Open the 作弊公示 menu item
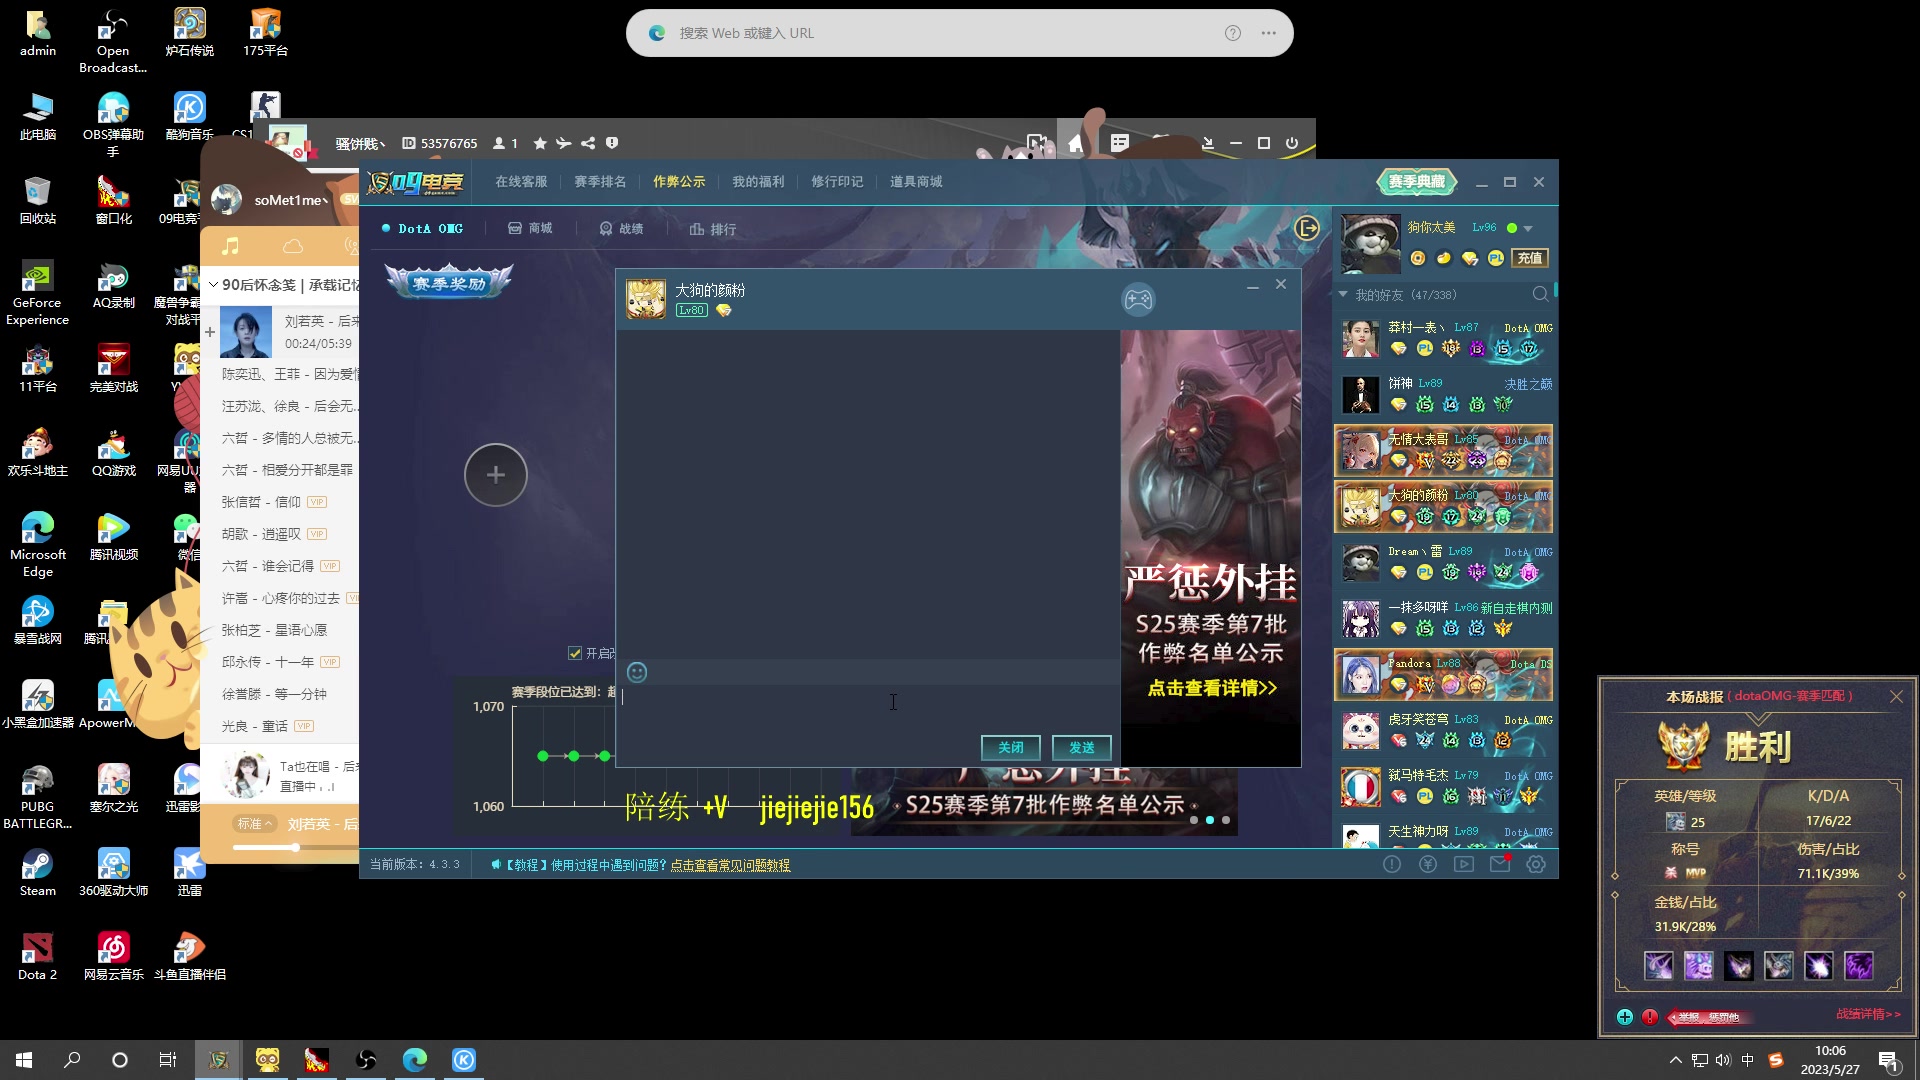 click(x=679, y=182)
